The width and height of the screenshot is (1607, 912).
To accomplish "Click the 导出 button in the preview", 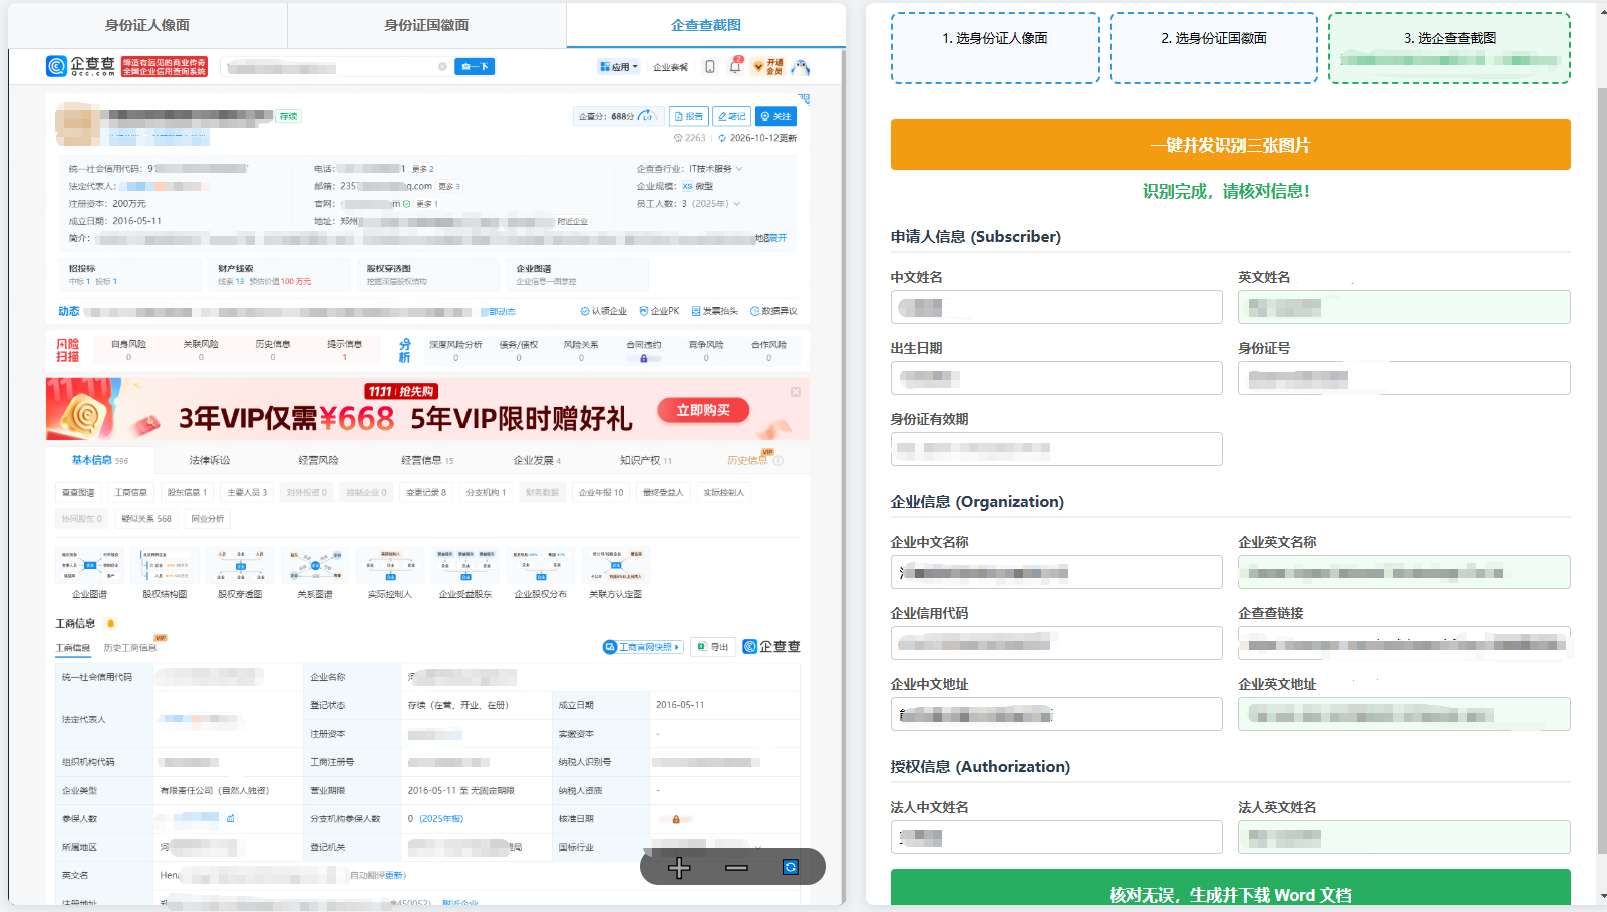I will (714, 647).
